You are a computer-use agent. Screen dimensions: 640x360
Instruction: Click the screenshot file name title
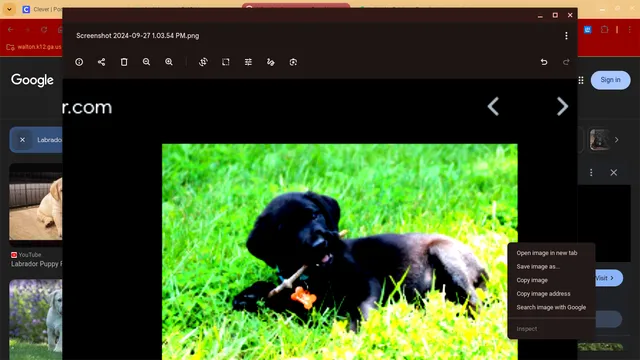(x=138, y=36)
